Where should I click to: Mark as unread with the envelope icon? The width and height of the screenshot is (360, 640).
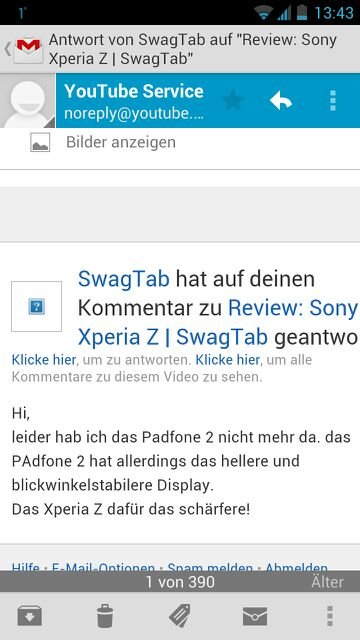point(255,616)
